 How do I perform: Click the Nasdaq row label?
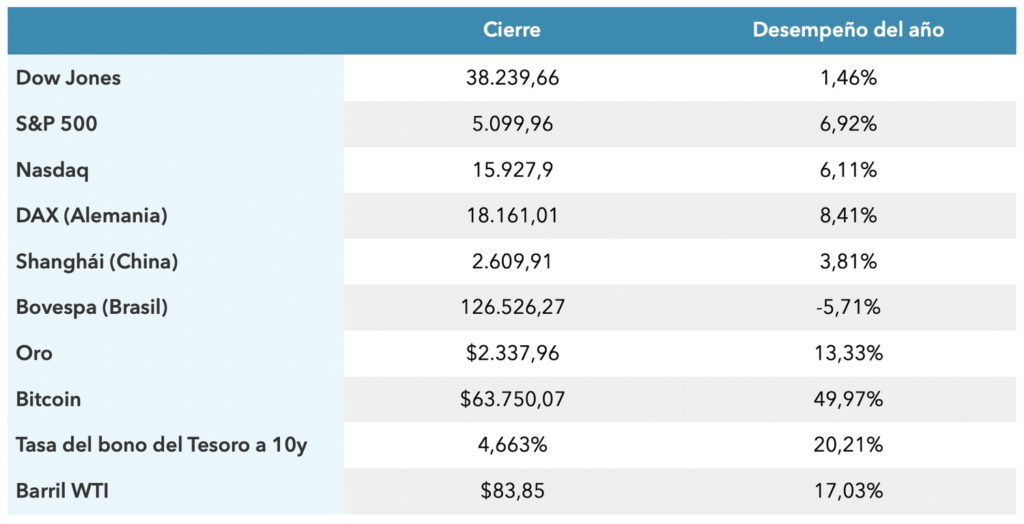click(x=52, y=170)
